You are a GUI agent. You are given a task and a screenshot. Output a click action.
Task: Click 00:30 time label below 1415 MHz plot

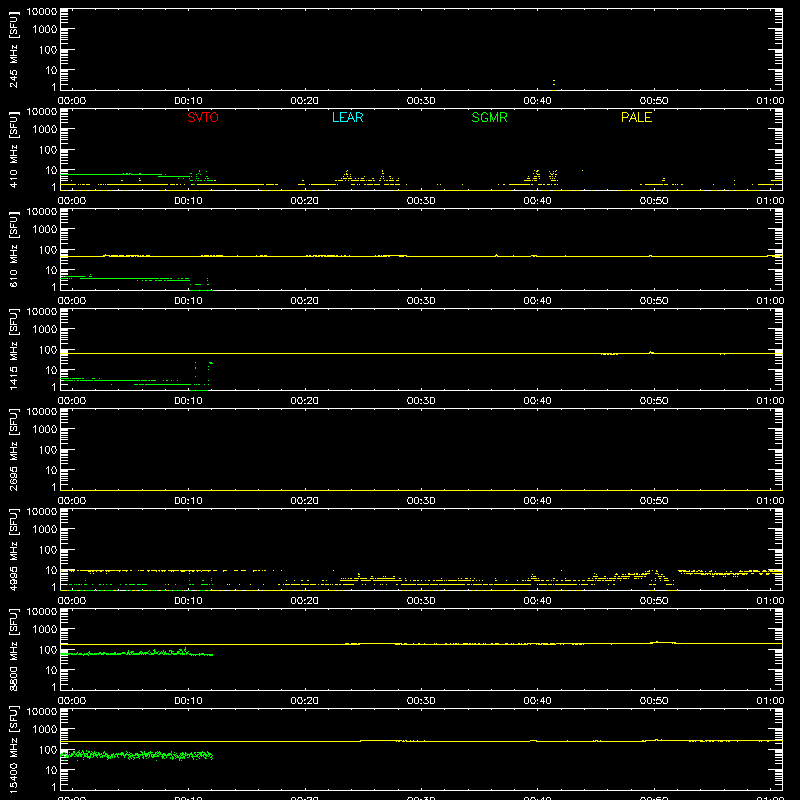pos(421,401)
